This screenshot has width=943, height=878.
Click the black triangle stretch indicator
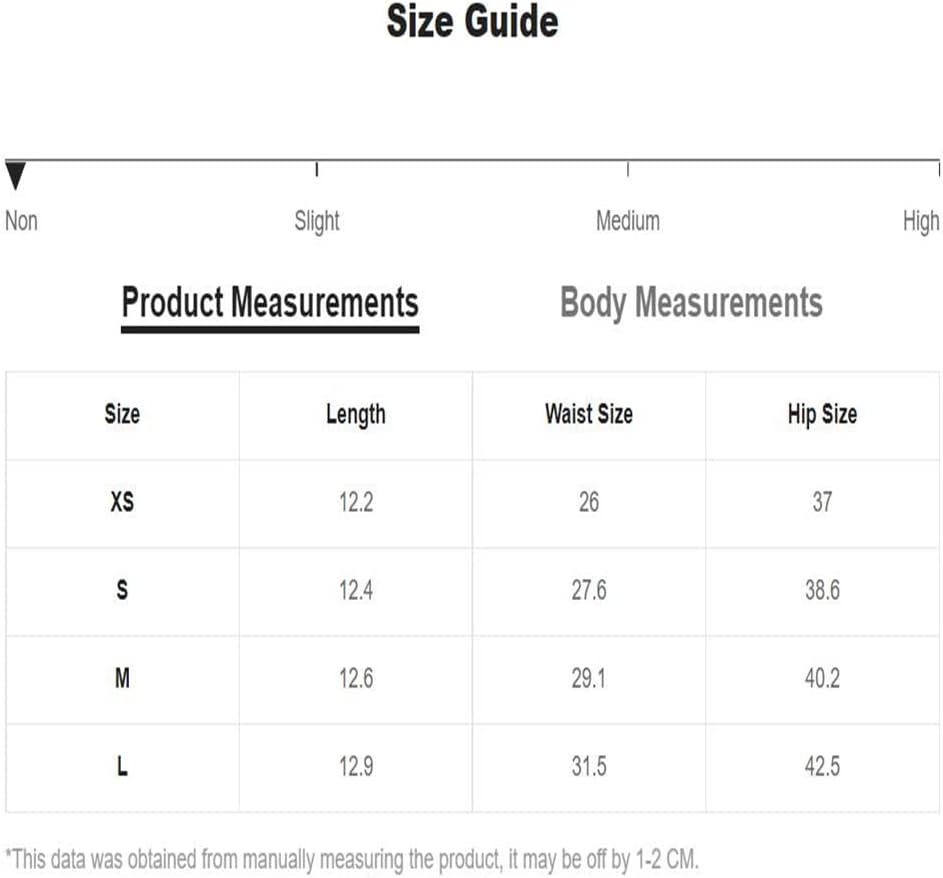pyautogui.click(x=15, y=176)
